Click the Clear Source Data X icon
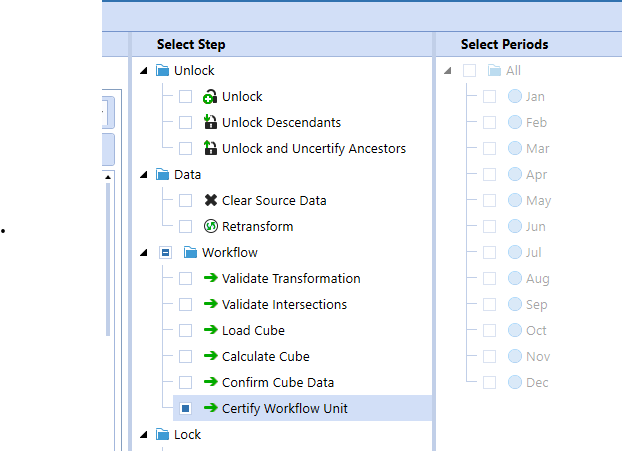The image size is (622, 451). pos(210,200)
